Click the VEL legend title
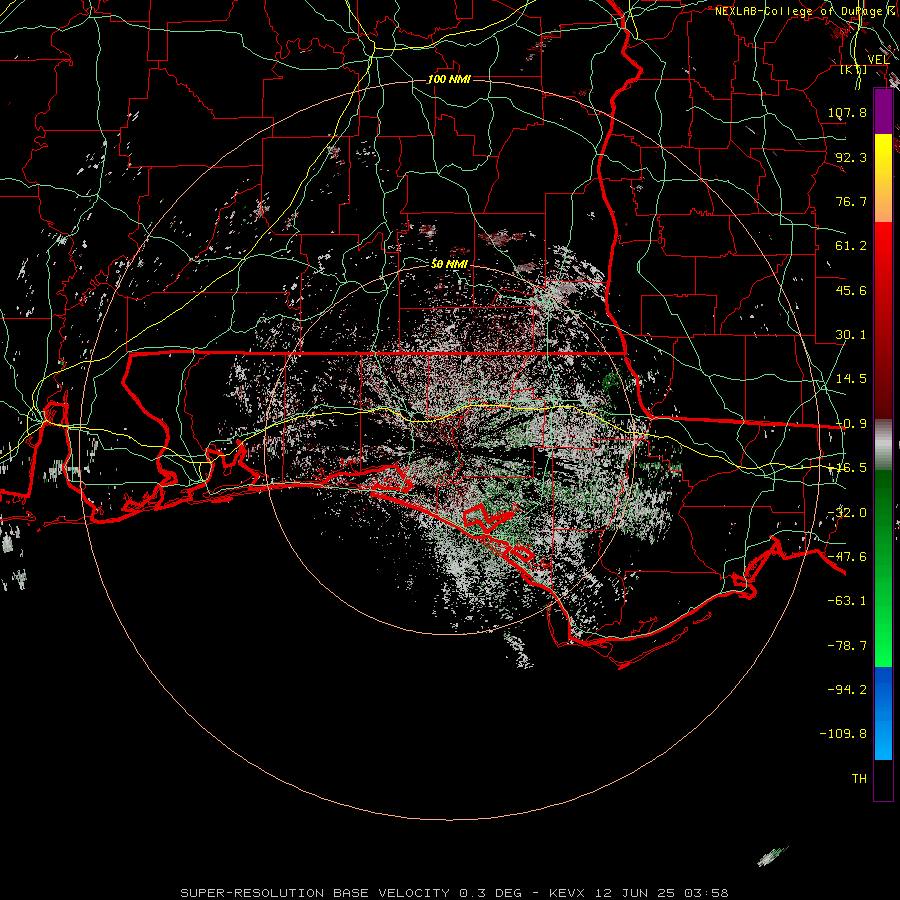The height and width of the screenshot is (900, 900). point(878,60)
